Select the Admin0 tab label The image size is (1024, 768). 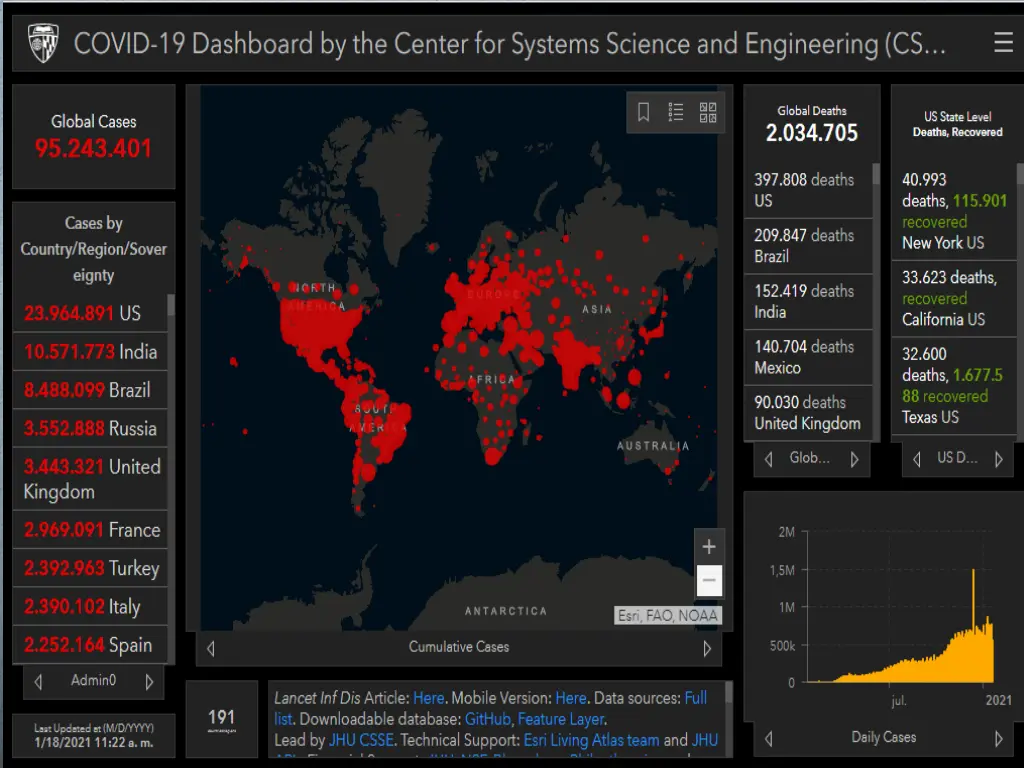click(93, 680)
